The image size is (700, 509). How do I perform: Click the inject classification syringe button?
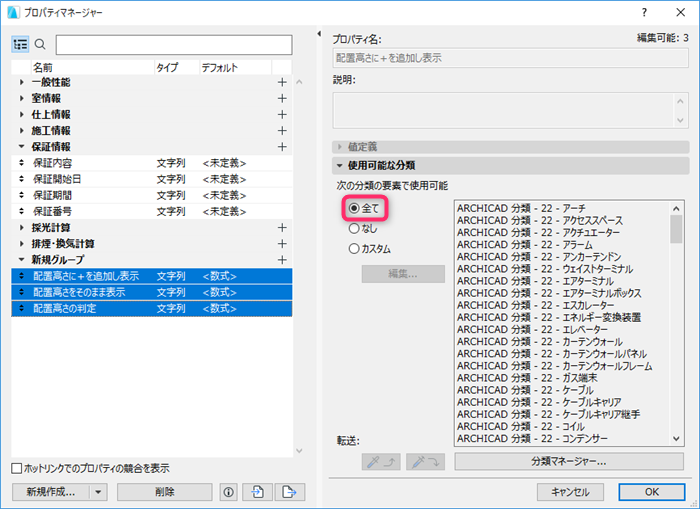pos(425,462)
